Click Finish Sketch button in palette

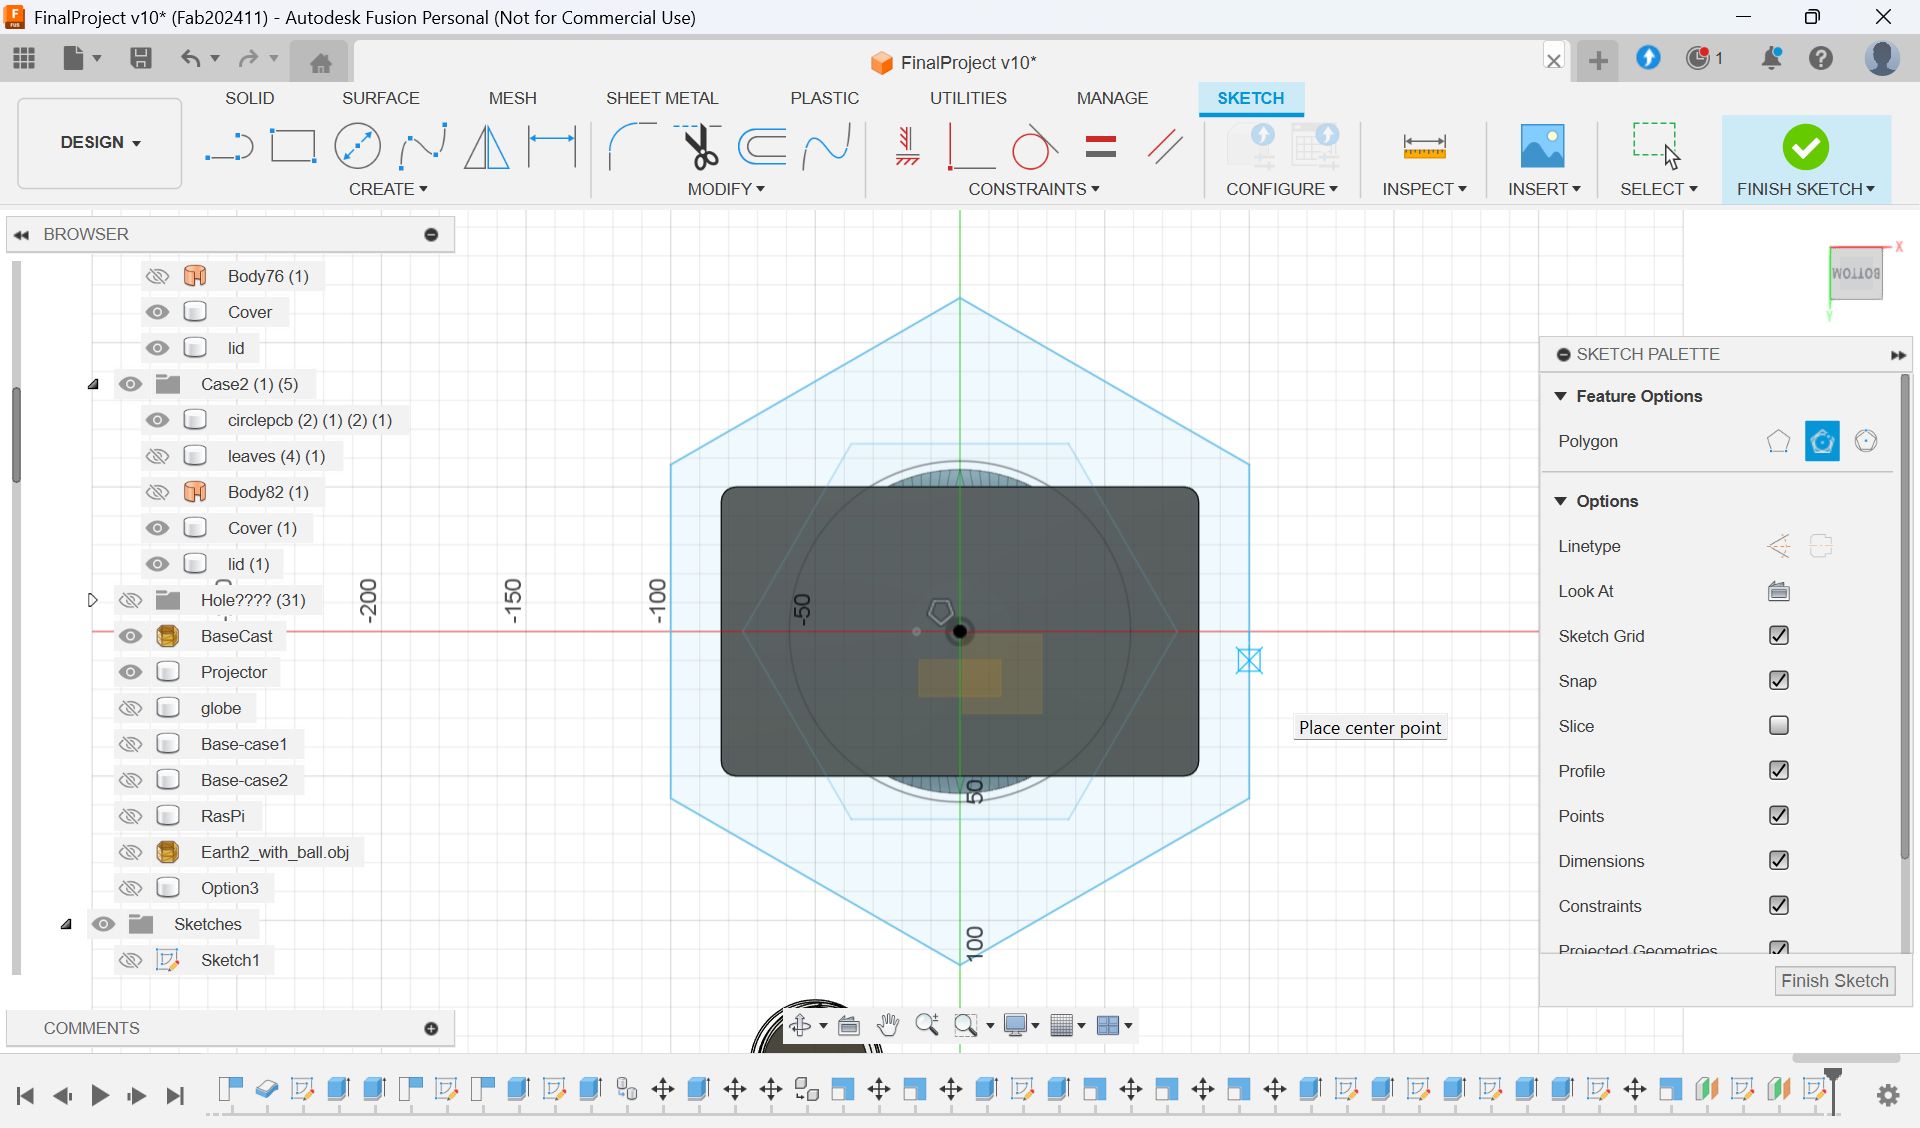point(1834,981)
